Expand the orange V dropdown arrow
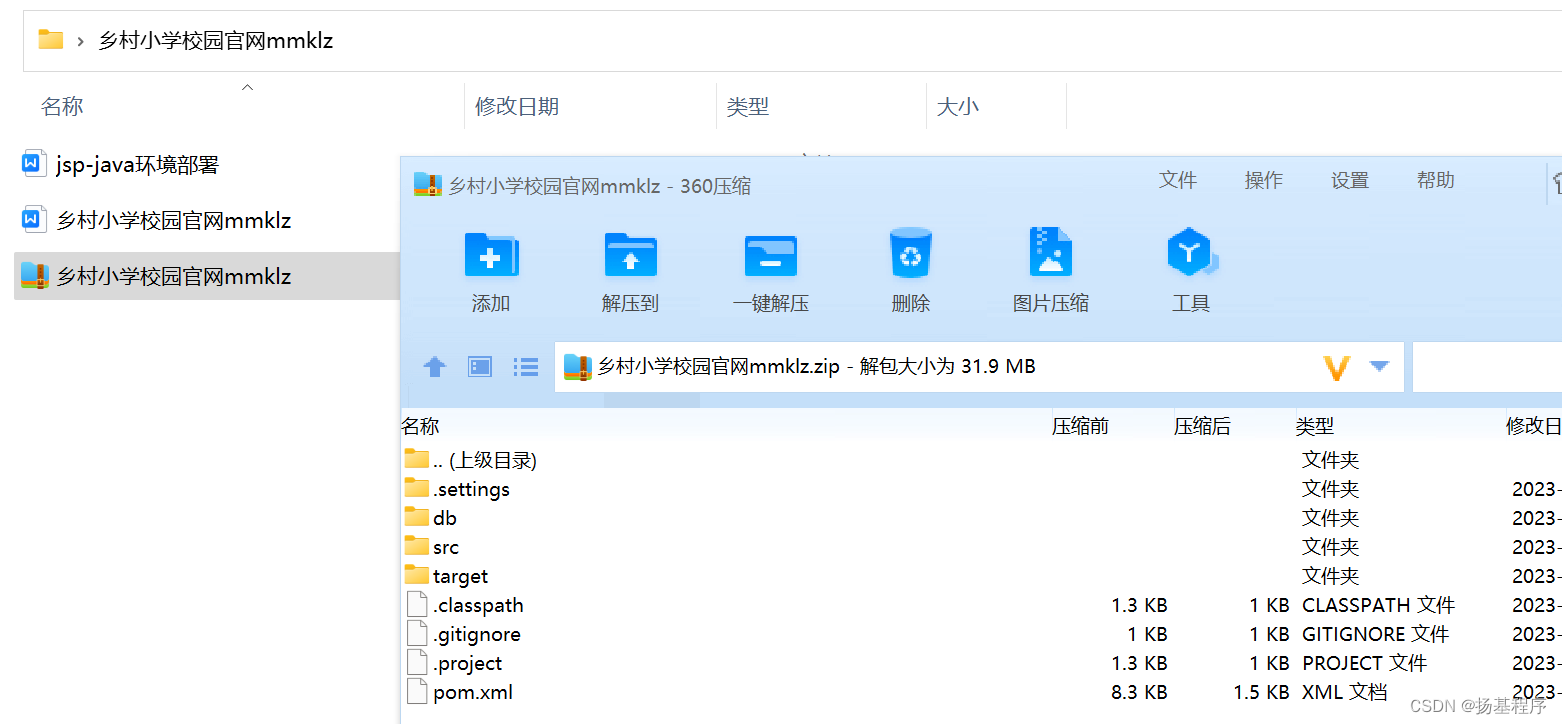The image size is (1562, 724). point(1381,366)
